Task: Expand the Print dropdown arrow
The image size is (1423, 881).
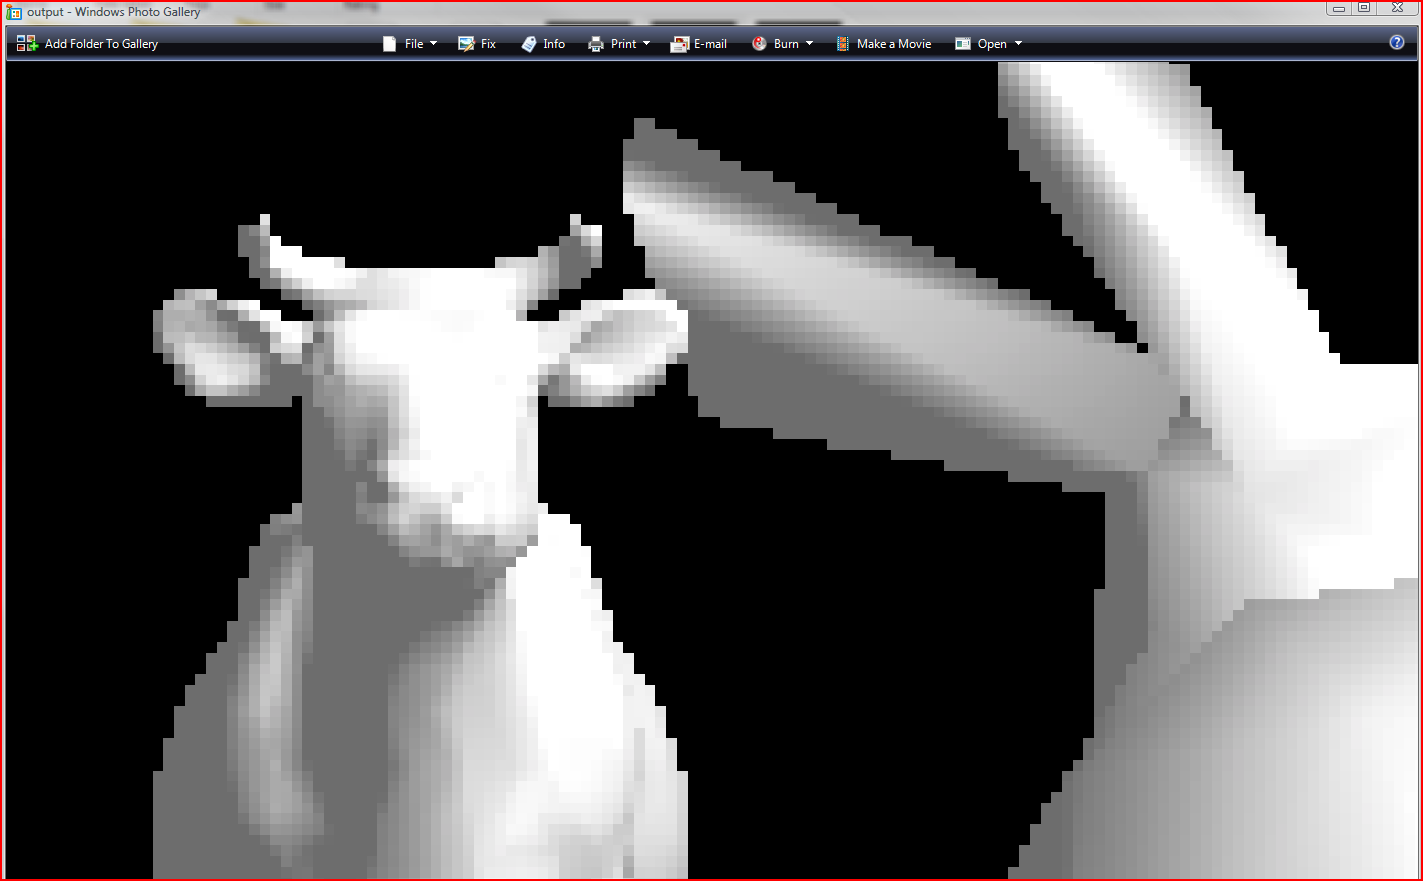Action: (646, 44)
